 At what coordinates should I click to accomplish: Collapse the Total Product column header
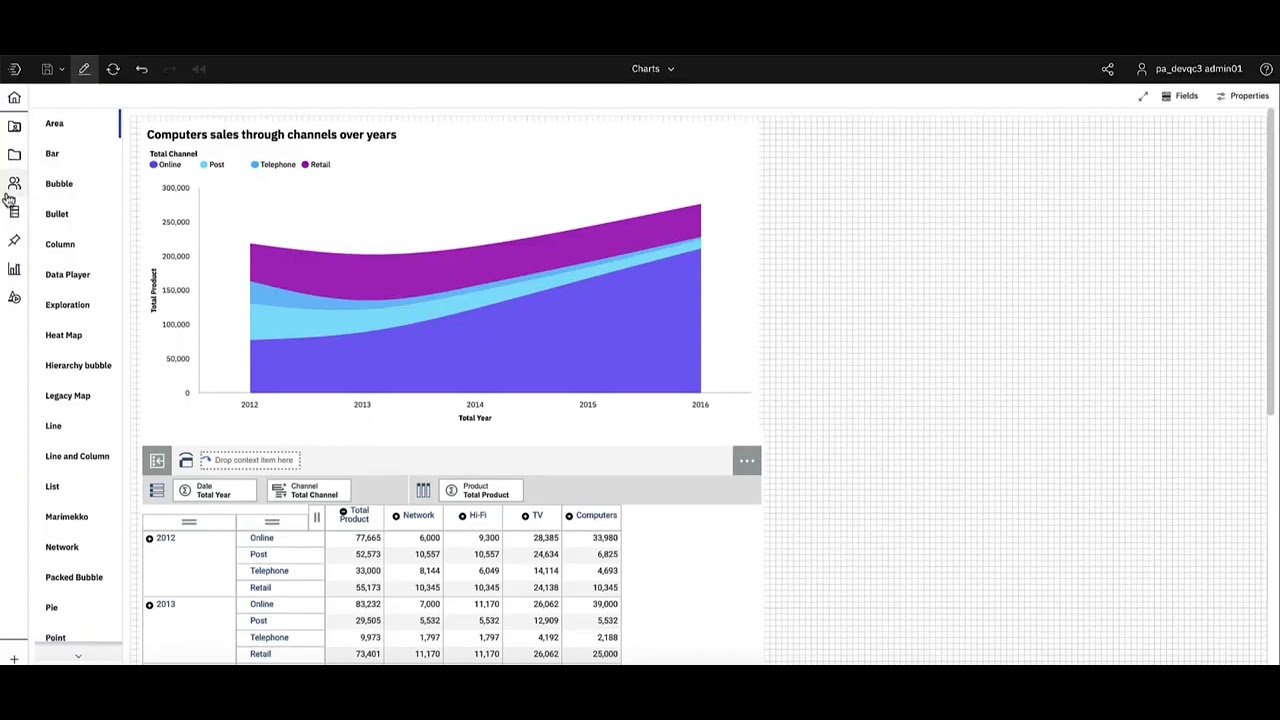[x=343, y=512]
